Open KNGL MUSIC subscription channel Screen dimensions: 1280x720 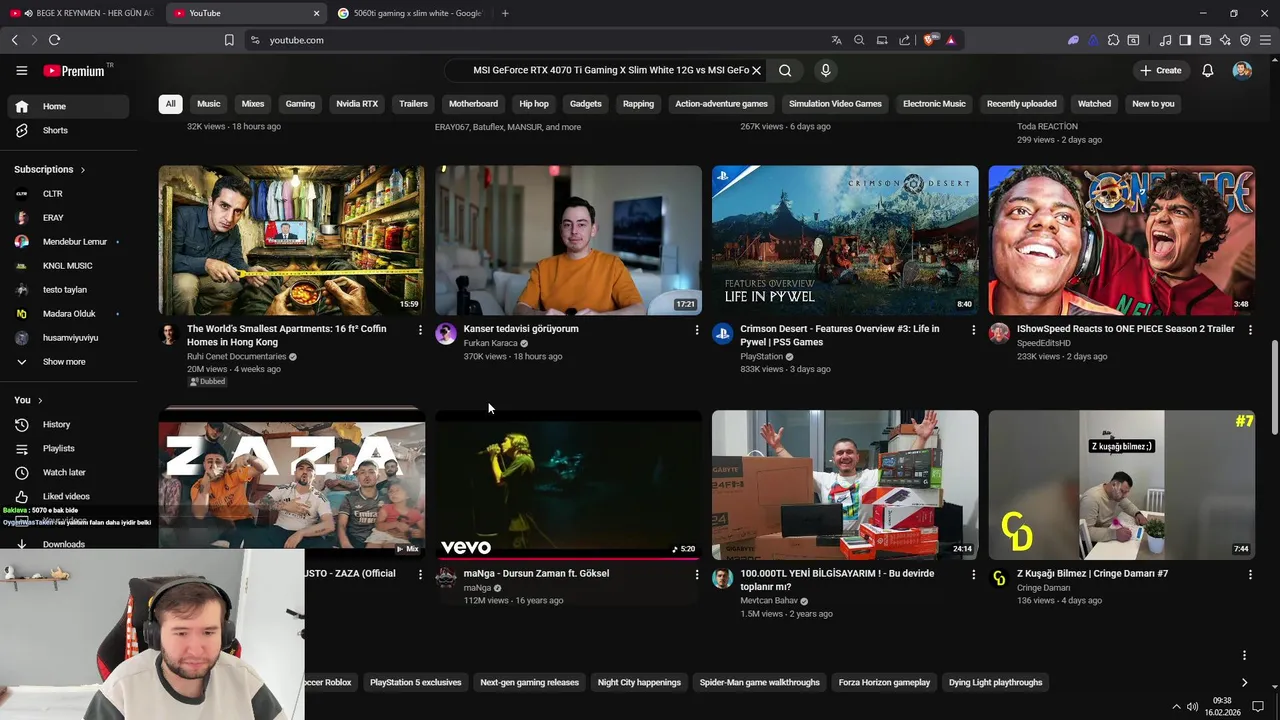click(x=70, y=266)
